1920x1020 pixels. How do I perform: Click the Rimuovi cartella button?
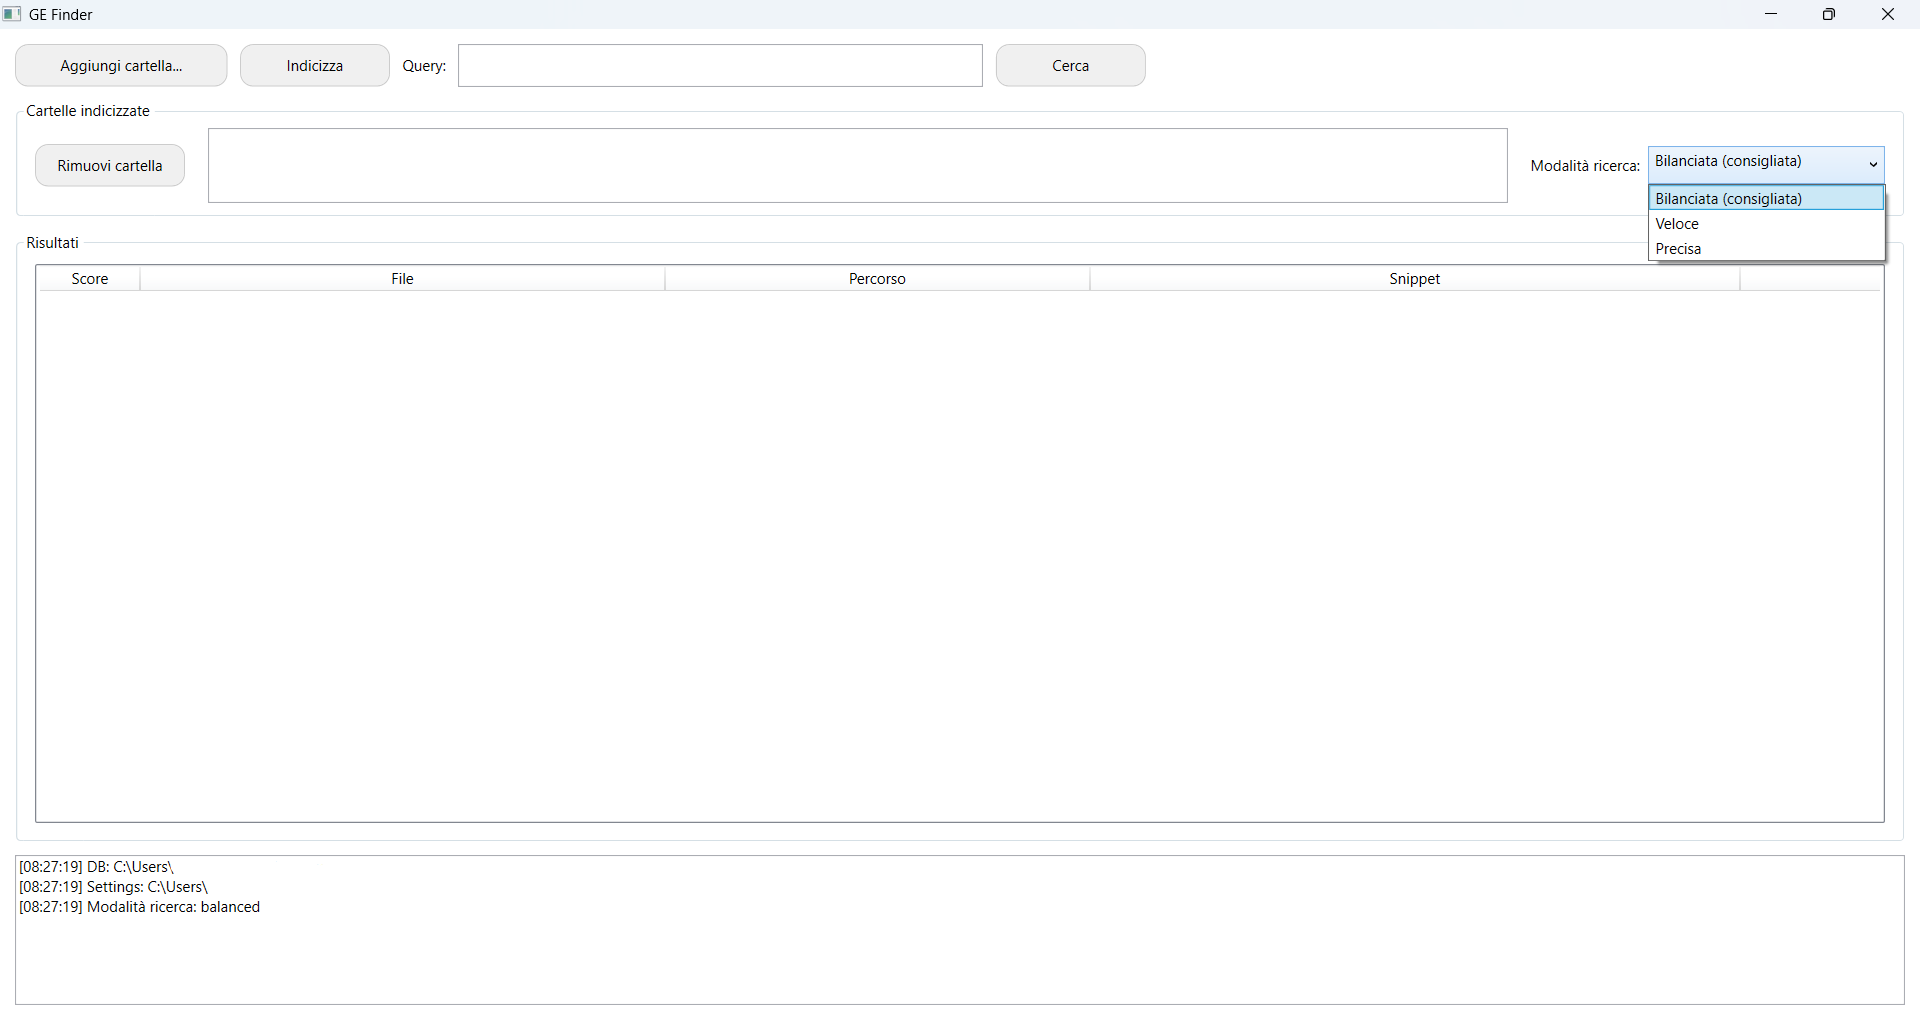coord(110,166)
